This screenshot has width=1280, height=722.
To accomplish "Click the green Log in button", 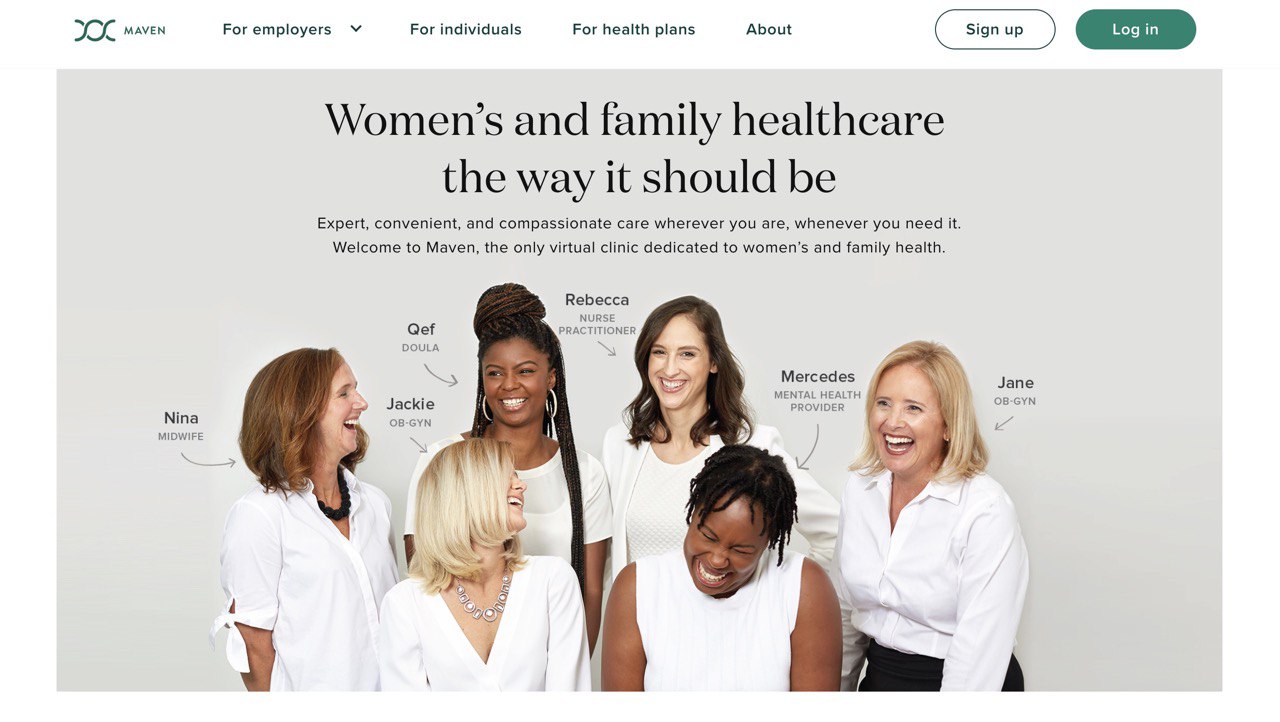I will click(1136, 29).
